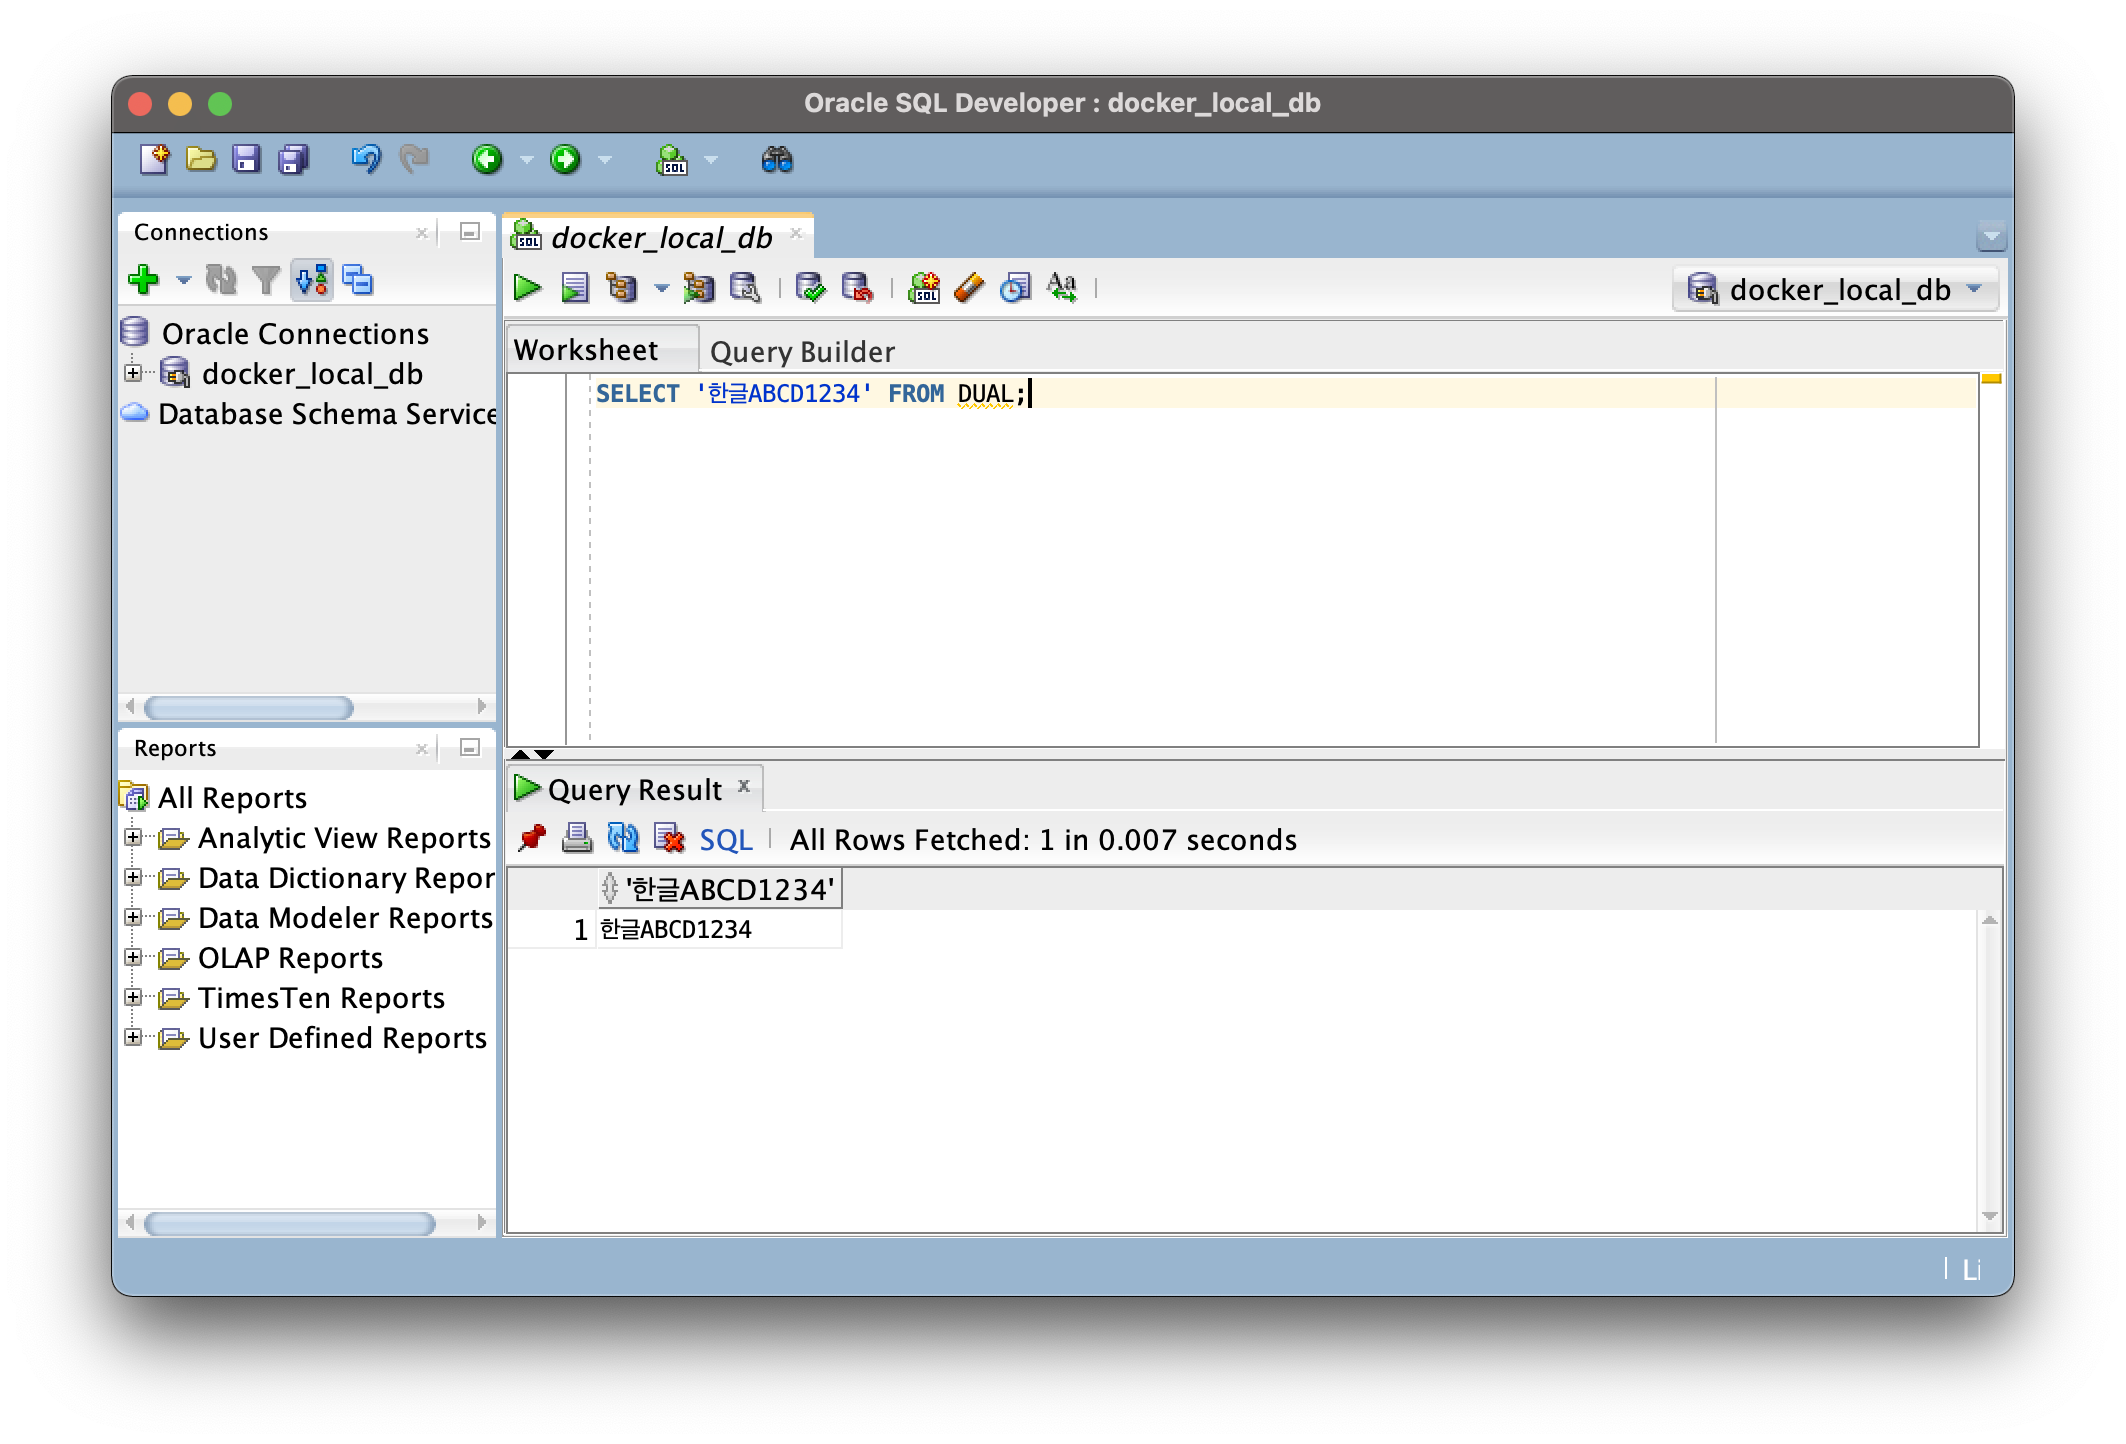
Task: Click the Find binoculars icon
Action: [x=777, y=160]
